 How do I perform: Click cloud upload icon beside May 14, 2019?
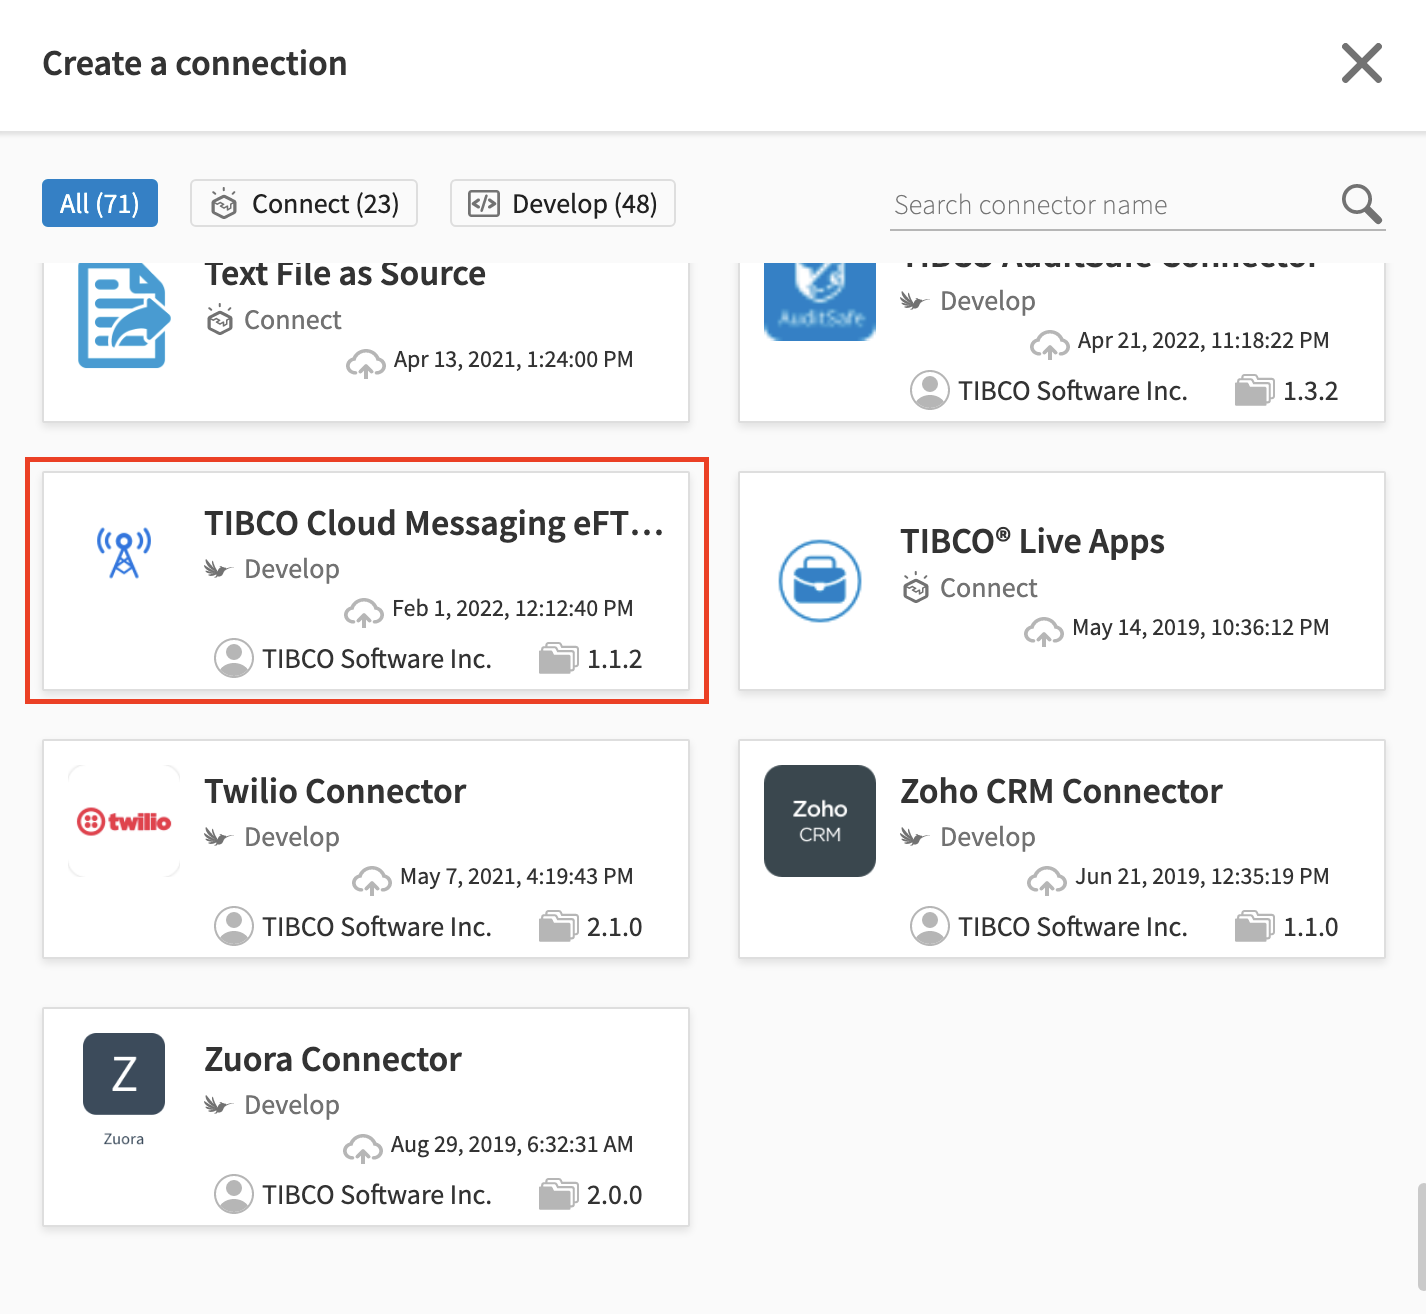tap(1044, 631)
